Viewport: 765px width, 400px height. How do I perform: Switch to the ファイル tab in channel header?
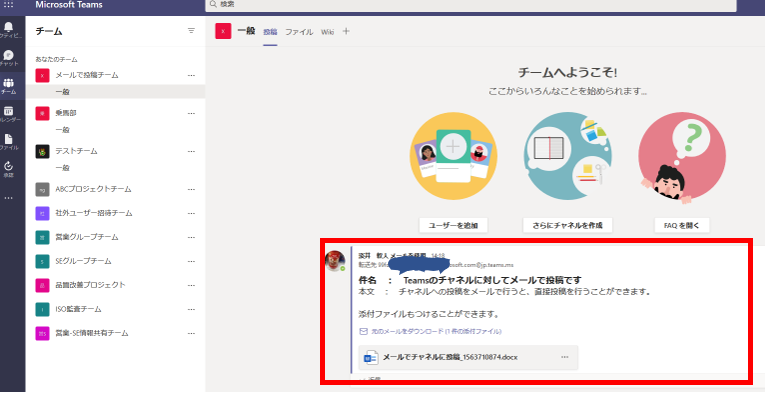click(299, 32)
